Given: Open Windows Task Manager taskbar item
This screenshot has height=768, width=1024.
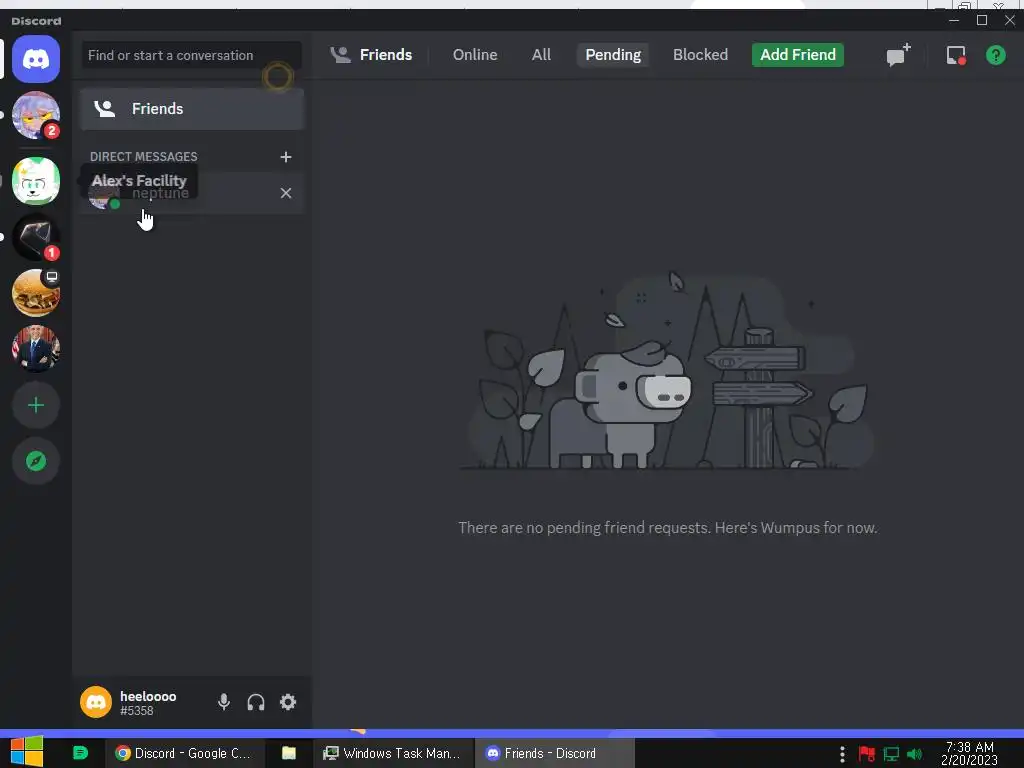Looking at the screenshot, I should tap(393, 753).
